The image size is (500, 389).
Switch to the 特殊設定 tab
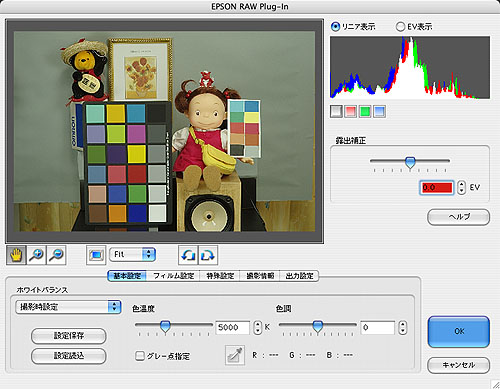click(220, 276)
